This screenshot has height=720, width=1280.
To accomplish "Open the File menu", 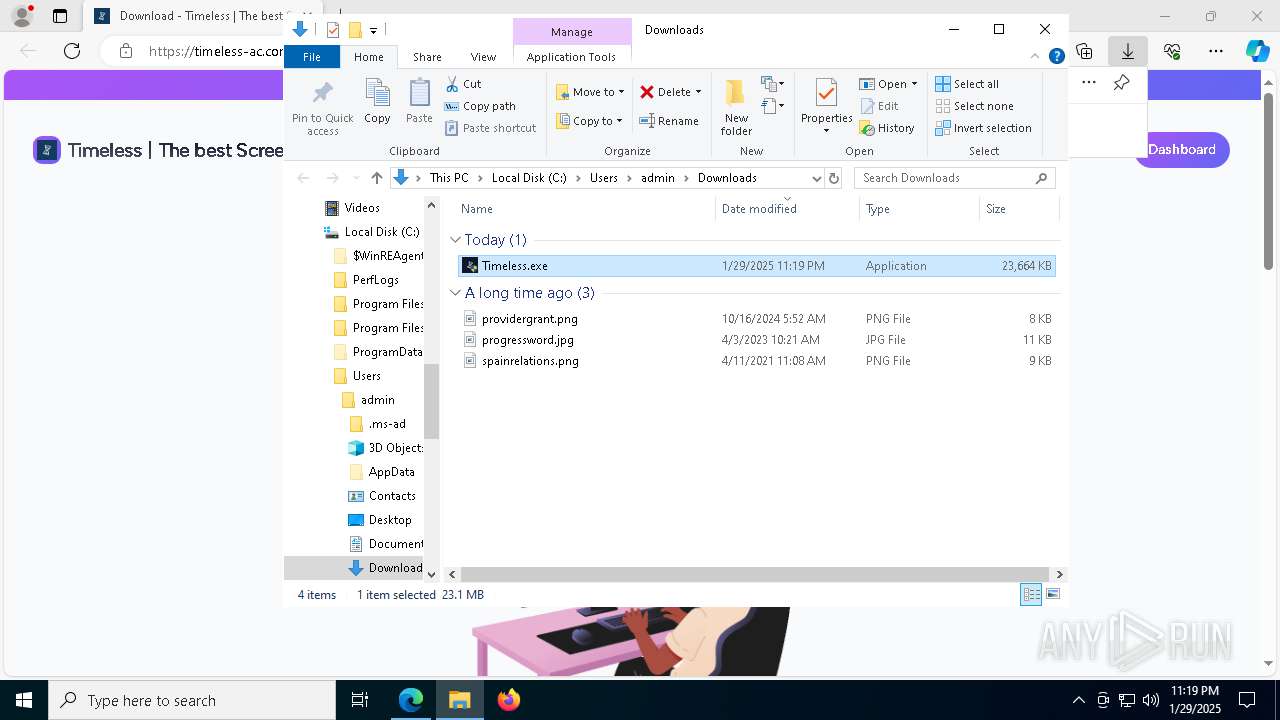I will point(312,57).
